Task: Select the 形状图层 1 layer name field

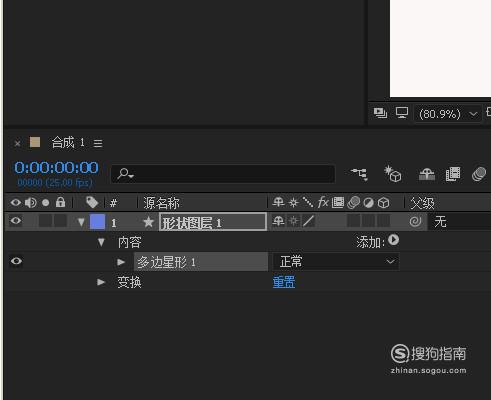Action: point(213,222)
